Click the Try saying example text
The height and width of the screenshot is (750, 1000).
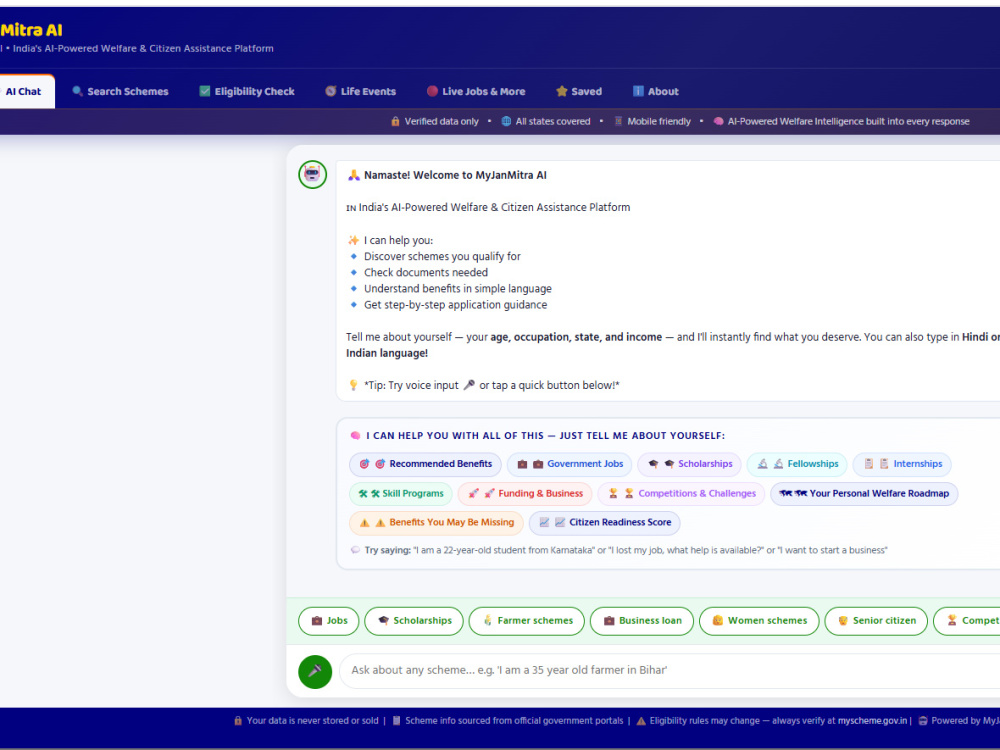(651, 550)
